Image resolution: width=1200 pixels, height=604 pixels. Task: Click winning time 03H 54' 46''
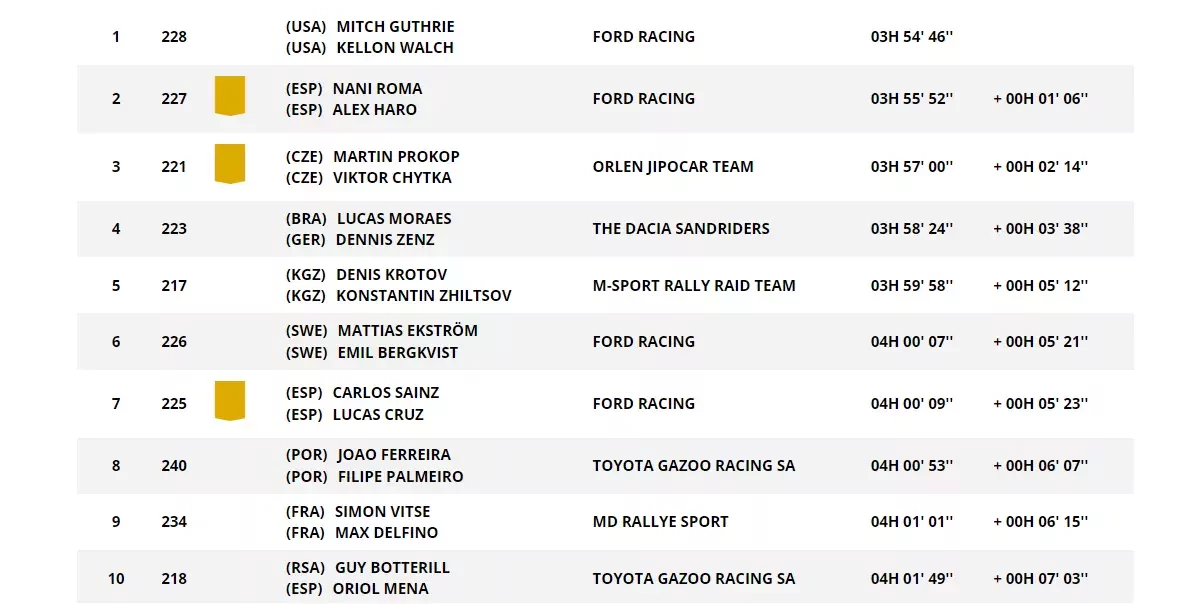pyautogui.click(x=911, y=37)
